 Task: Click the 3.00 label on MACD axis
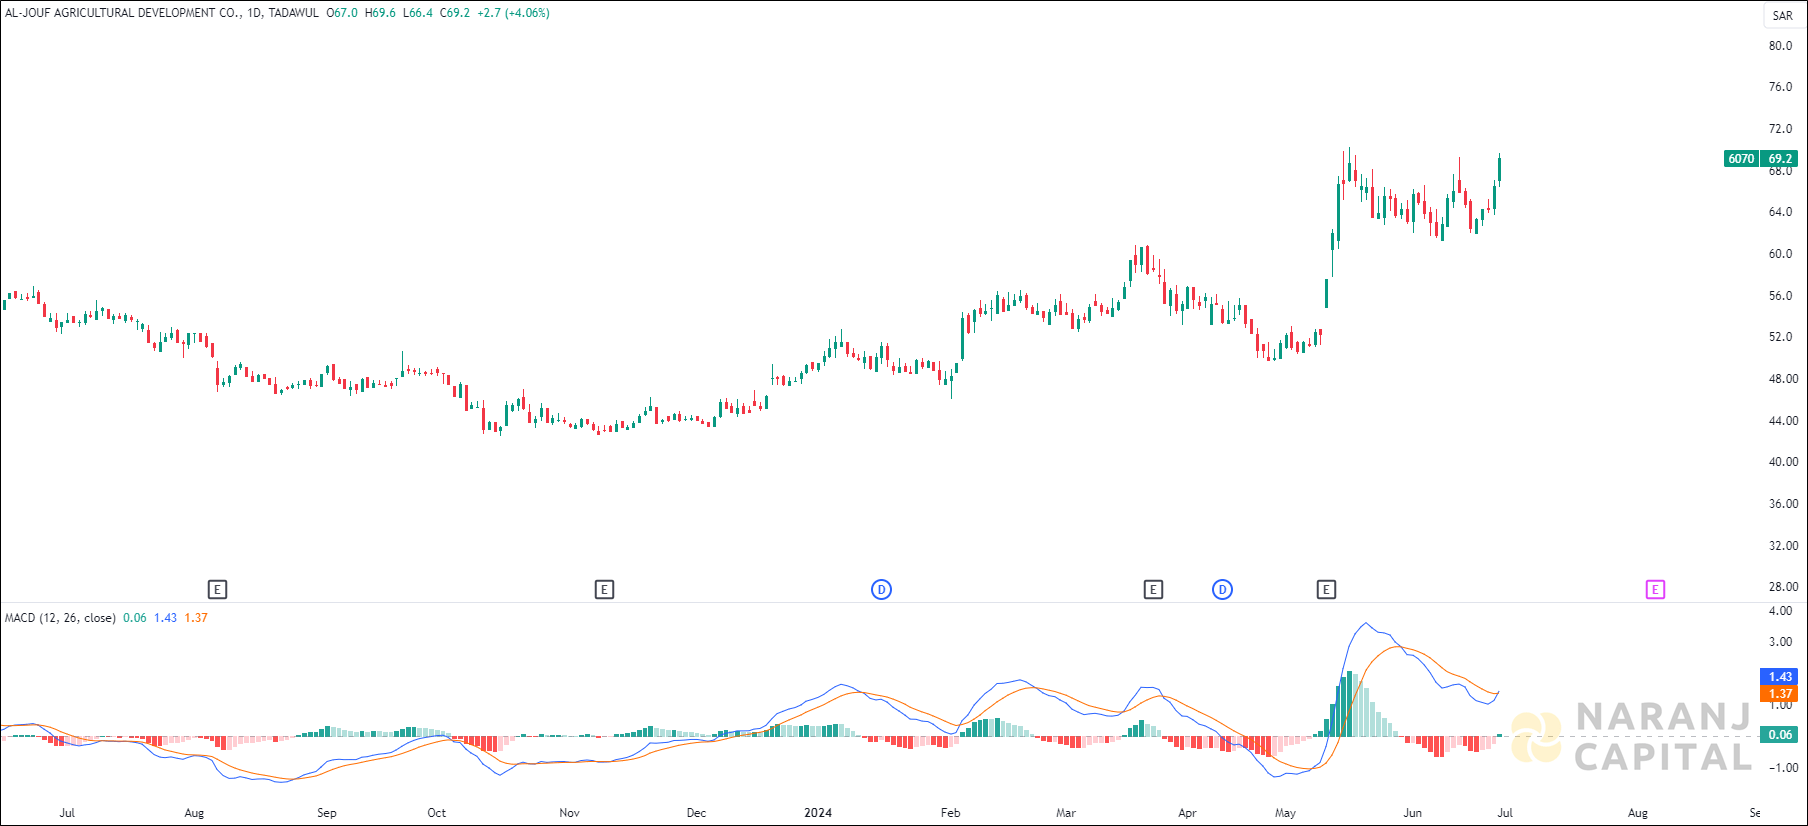click(1780, 642)
